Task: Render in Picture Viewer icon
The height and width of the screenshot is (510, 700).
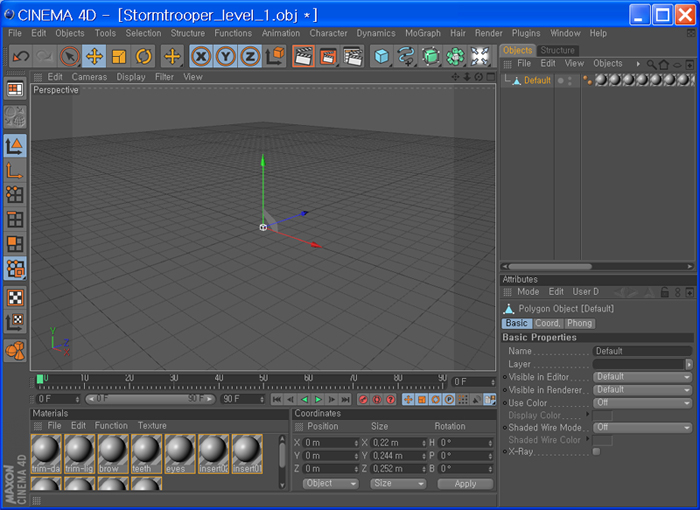Action: (x=328, y=57)
